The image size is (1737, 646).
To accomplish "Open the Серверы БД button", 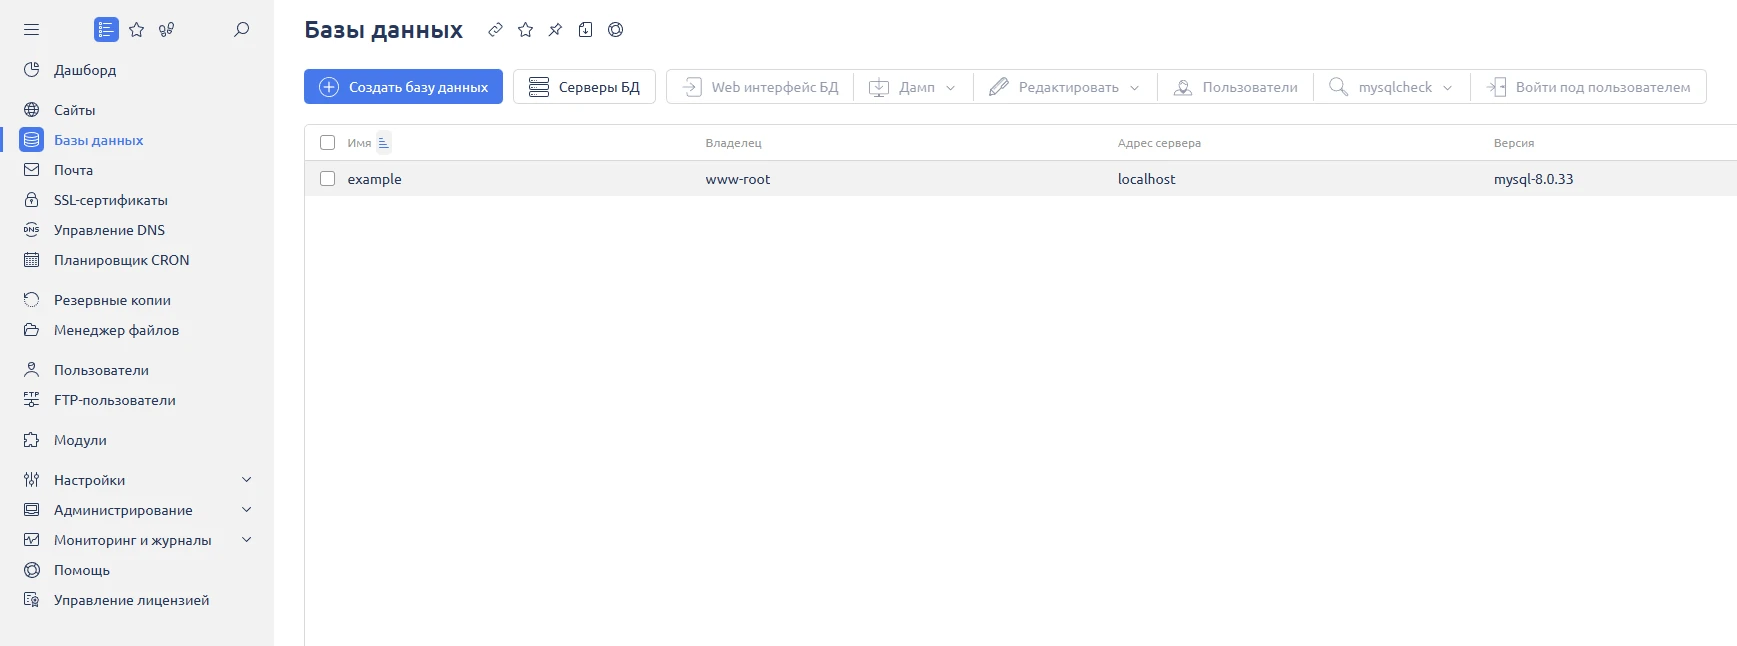I will pos(584,87).
